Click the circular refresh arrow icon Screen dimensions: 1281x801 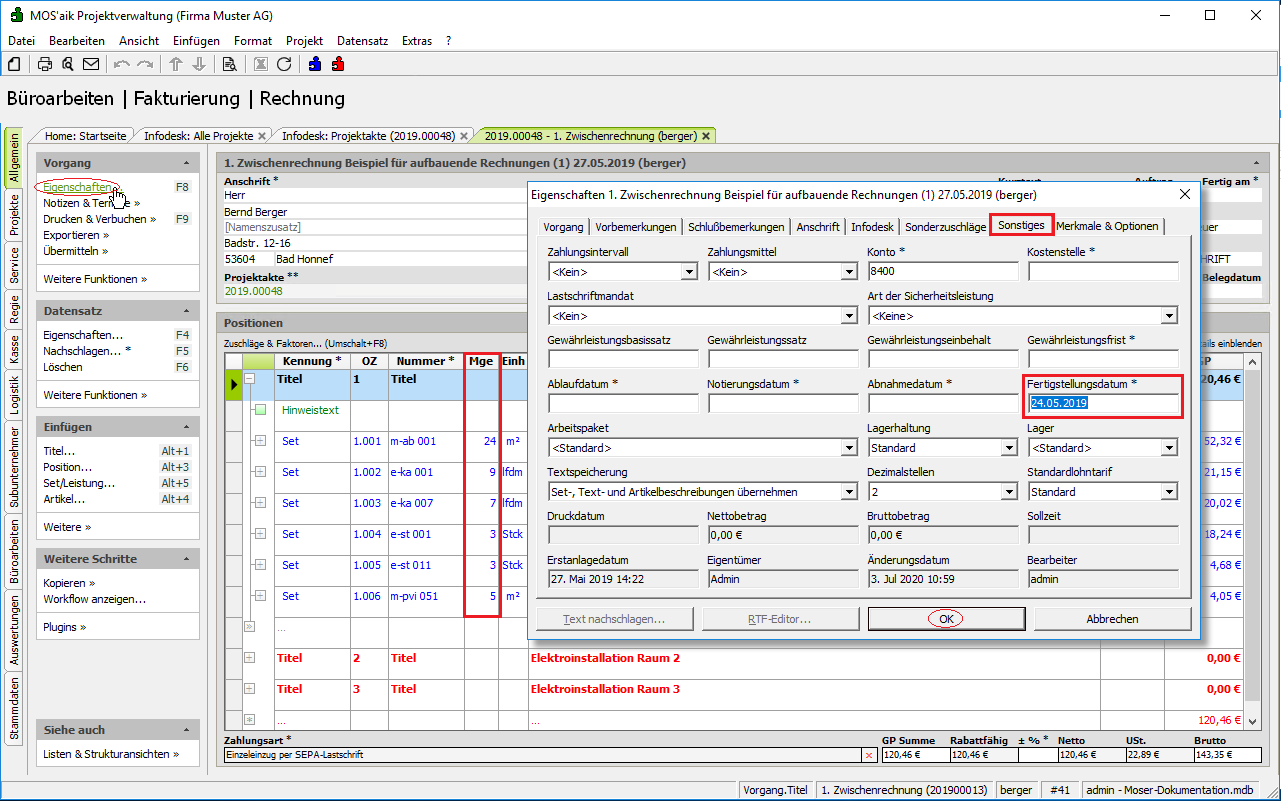pyautogui.click(x=284, y=64)
